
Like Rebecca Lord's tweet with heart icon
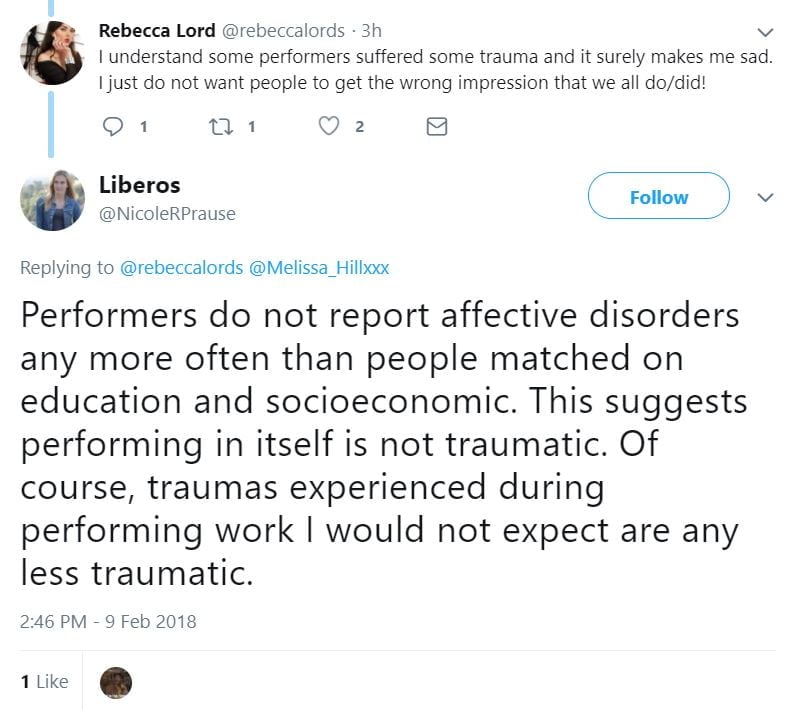click(x=329, y=127)
